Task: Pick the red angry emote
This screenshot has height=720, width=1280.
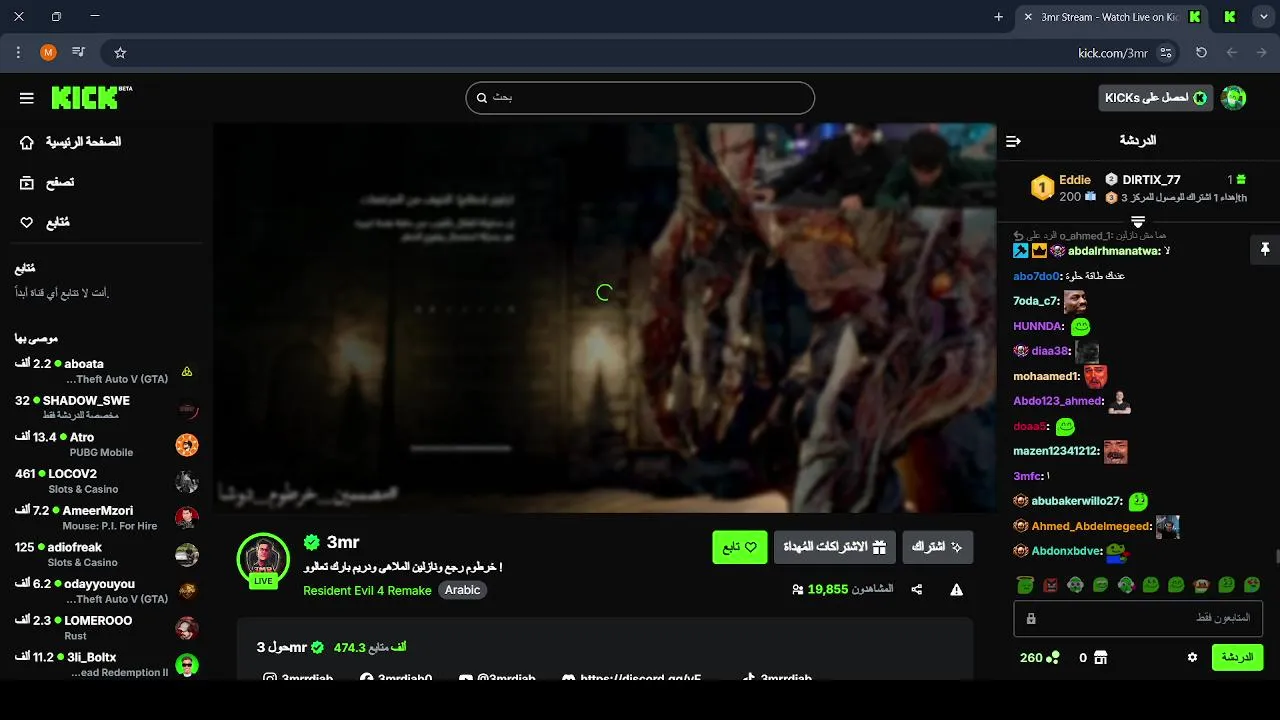Action: (1050, 585)
